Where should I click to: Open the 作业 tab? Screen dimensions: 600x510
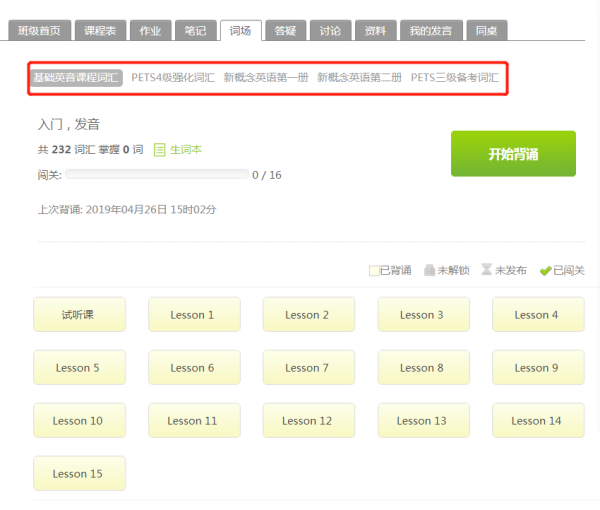click(x=148, y=31)
